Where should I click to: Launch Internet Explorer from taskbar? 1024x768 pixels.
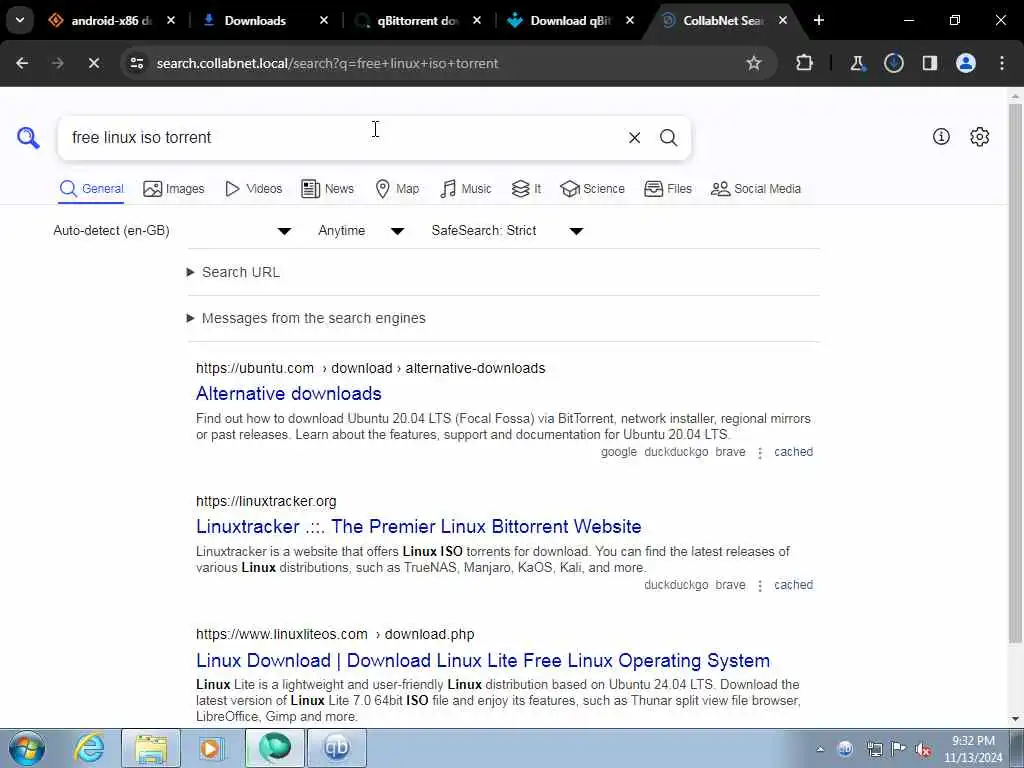89,748
